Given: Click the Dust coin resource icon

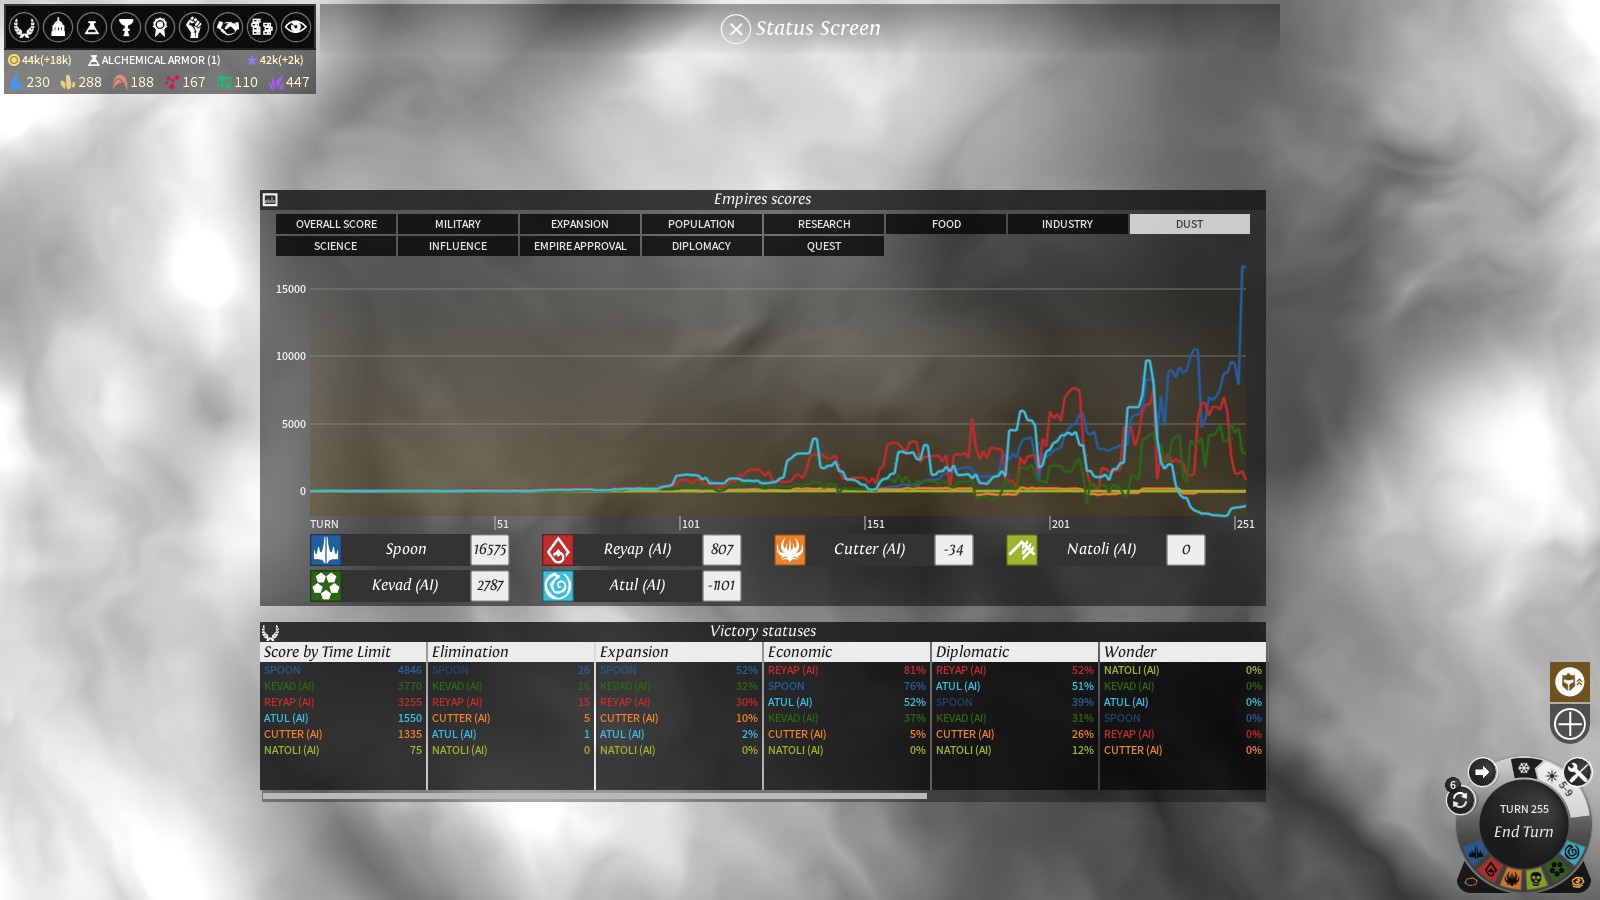Looking at the screenshot, I should (14, 60).
